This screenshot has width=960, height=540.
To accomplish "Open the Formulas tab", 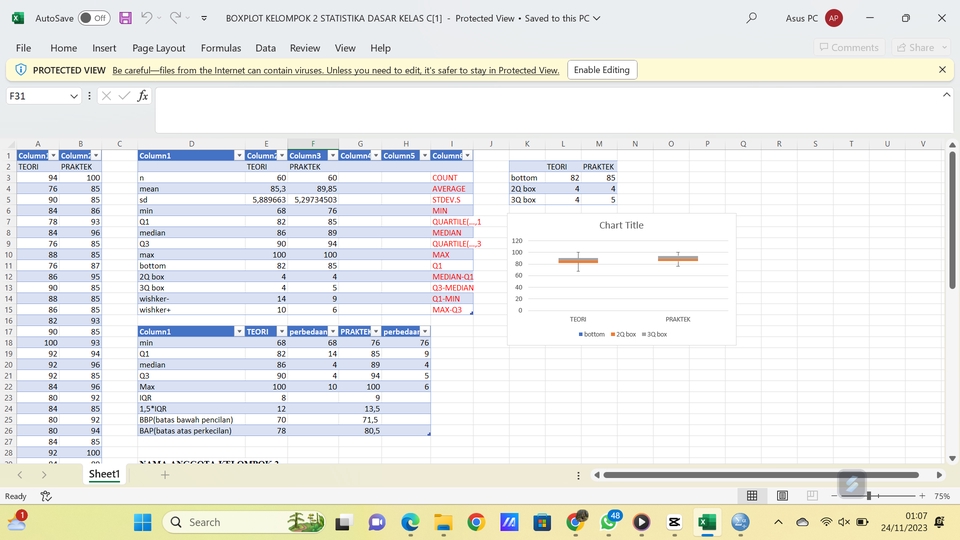I will click(221, 48).
